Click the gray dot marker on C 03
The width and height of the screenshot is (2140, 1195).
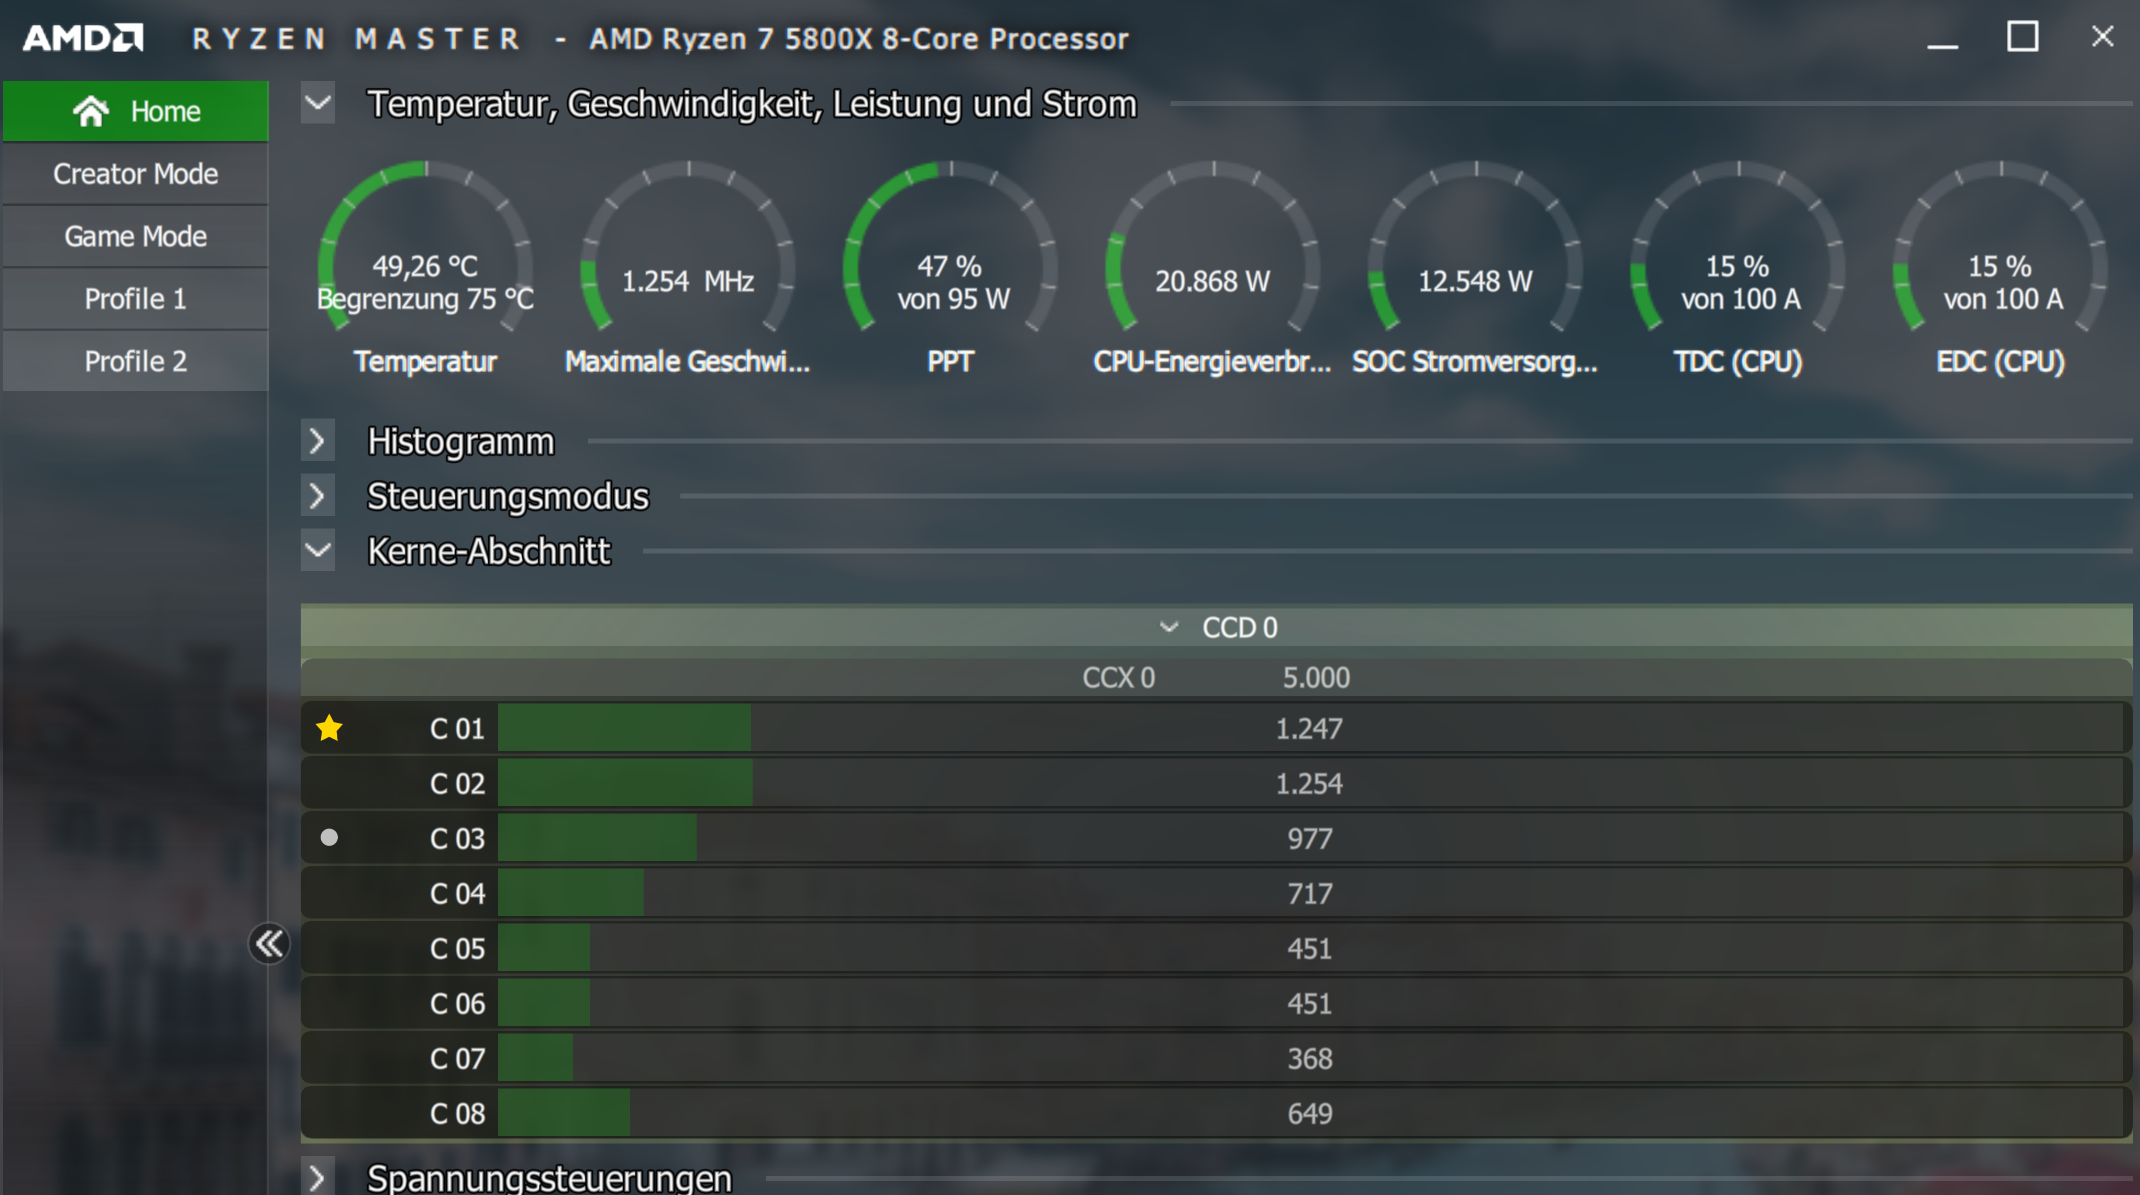pos(329,838)
